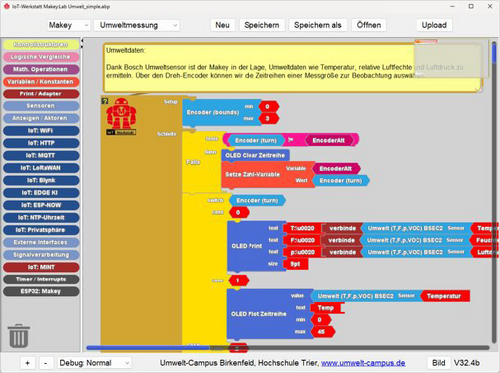500x373 pixels.
Task: Click the vertical workspace scrollbar thumb
Action: 494,53
